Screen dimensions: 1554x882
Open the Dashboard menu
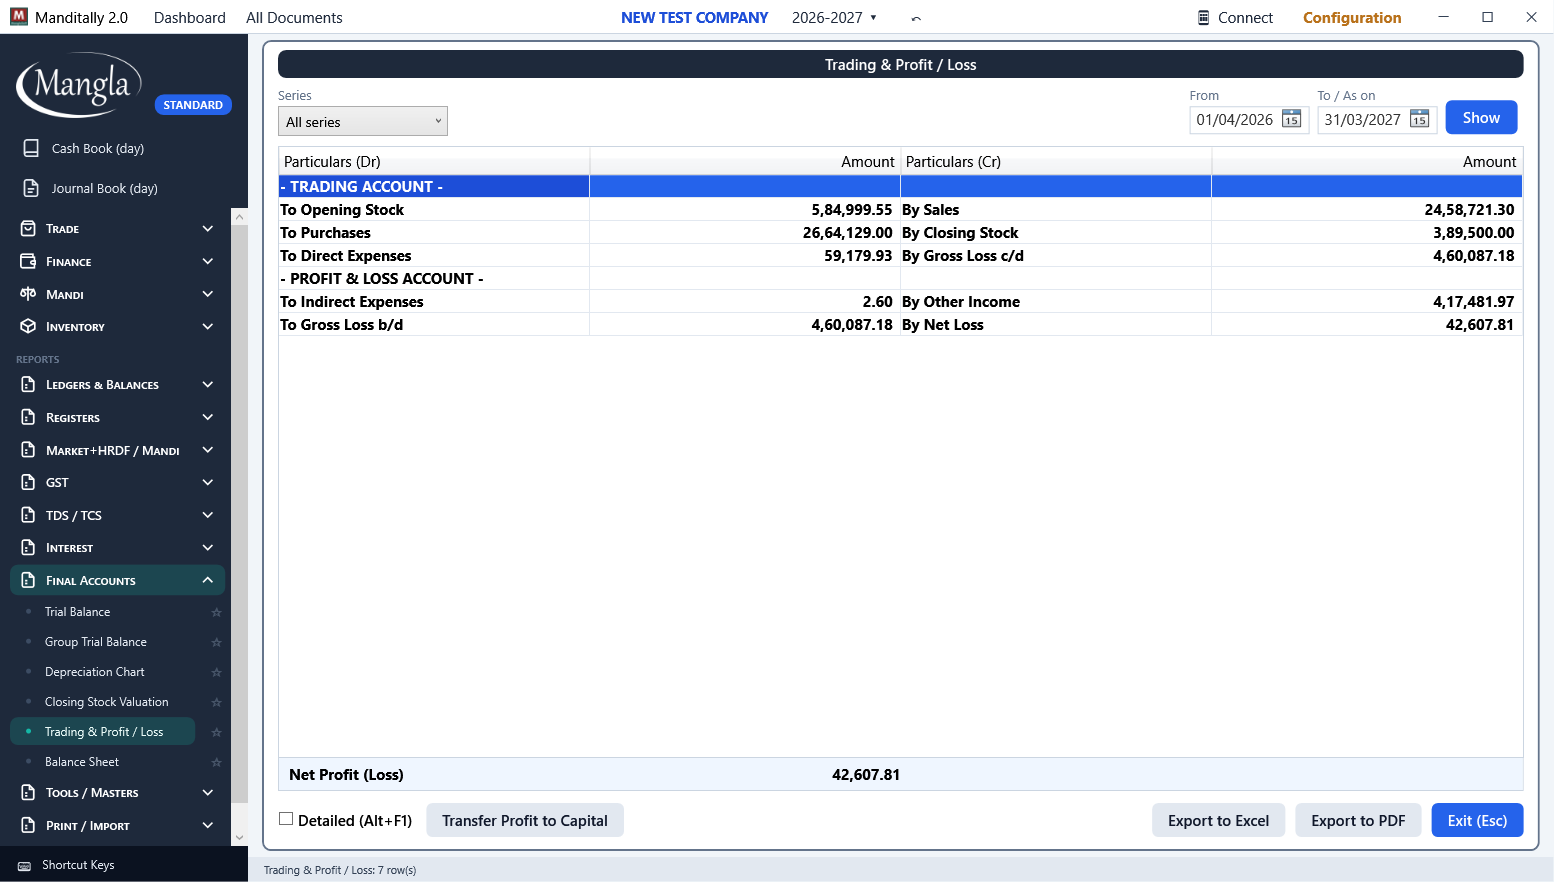pos(190,18)
